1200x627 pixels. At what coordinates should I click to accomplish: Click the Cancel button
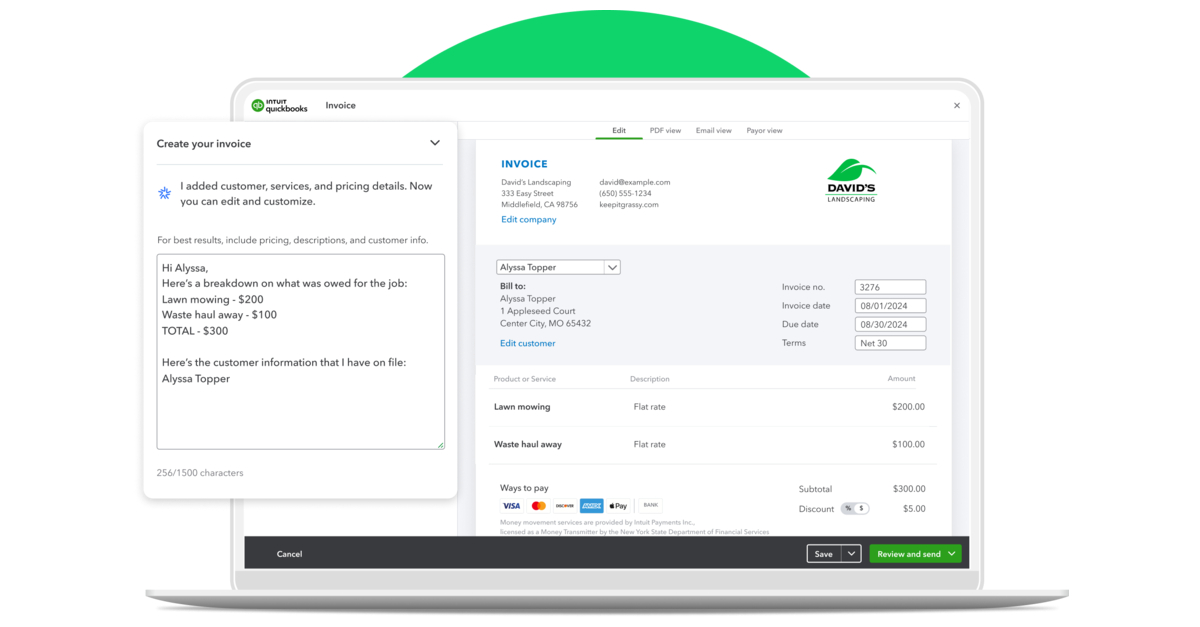[290, 553]
